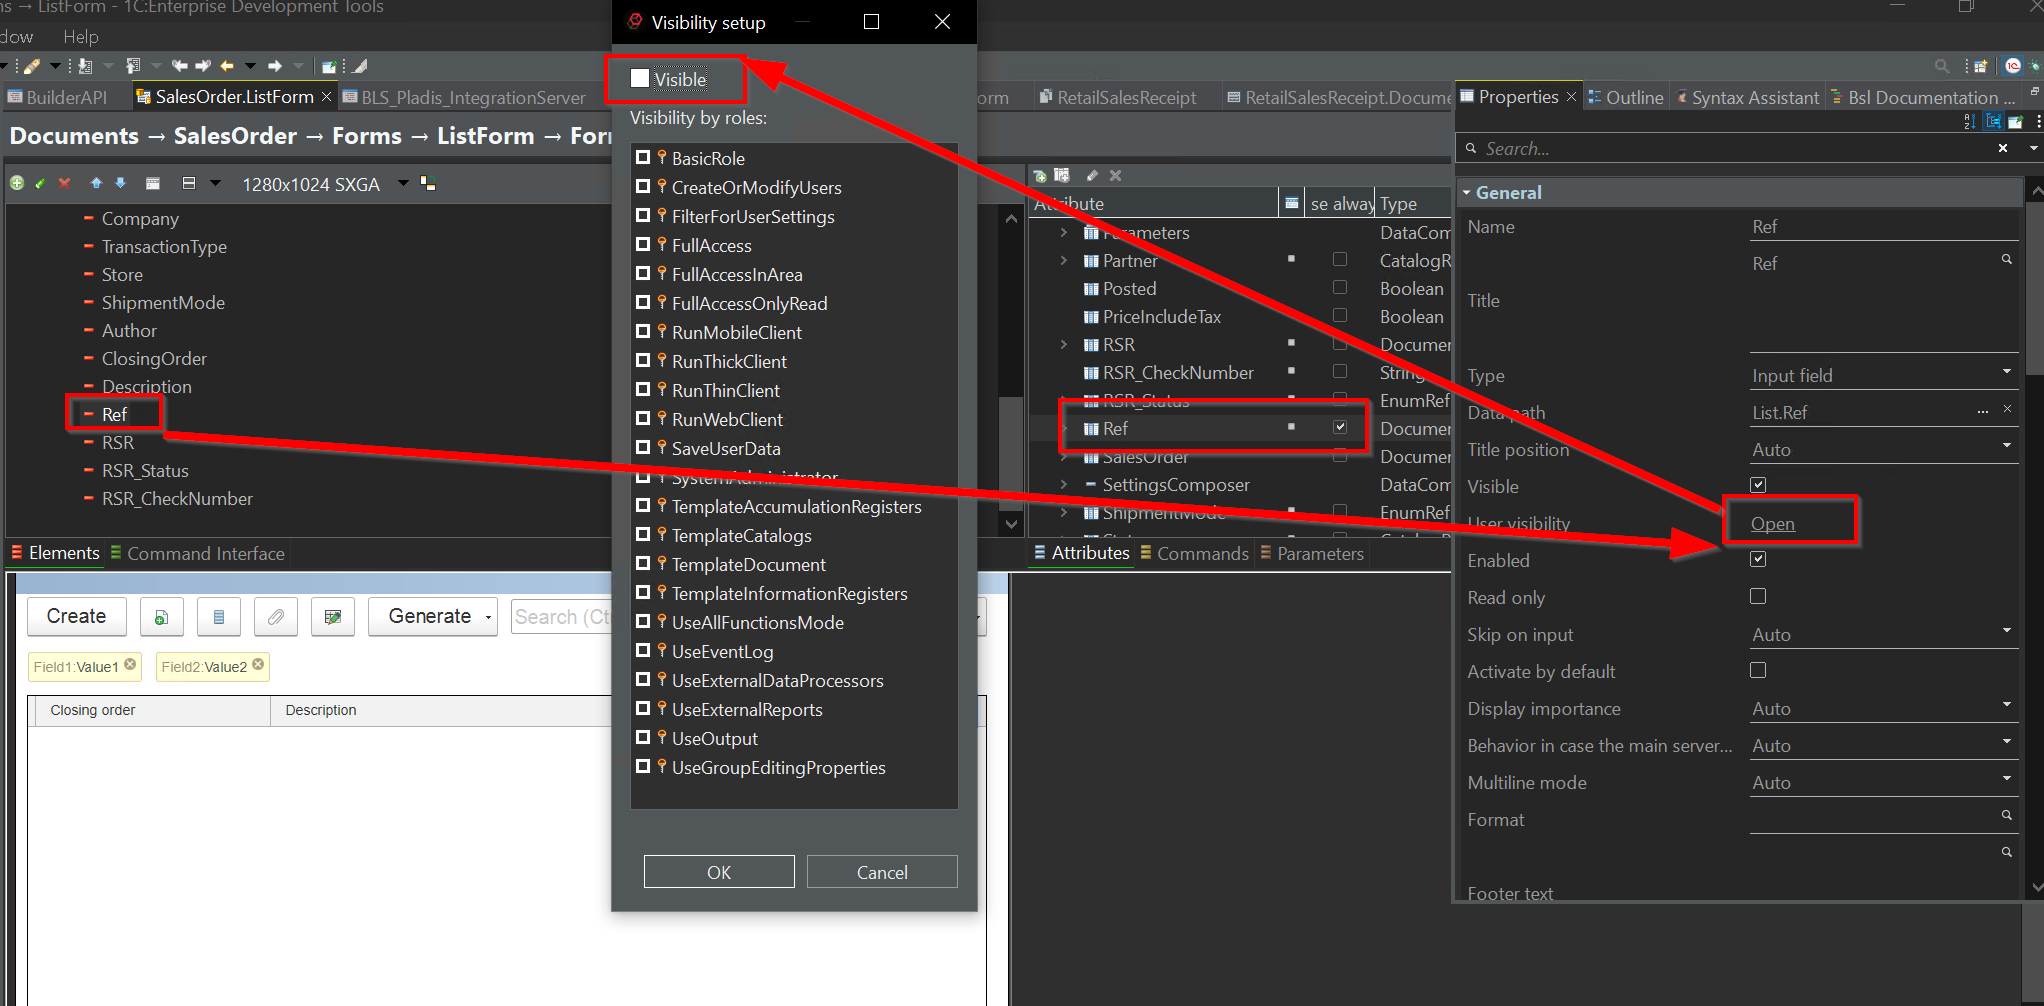Sort properties alphabetically with A-Z icon
The height and width of the screenshot is (1006, 2044).
click(1969, 122)
